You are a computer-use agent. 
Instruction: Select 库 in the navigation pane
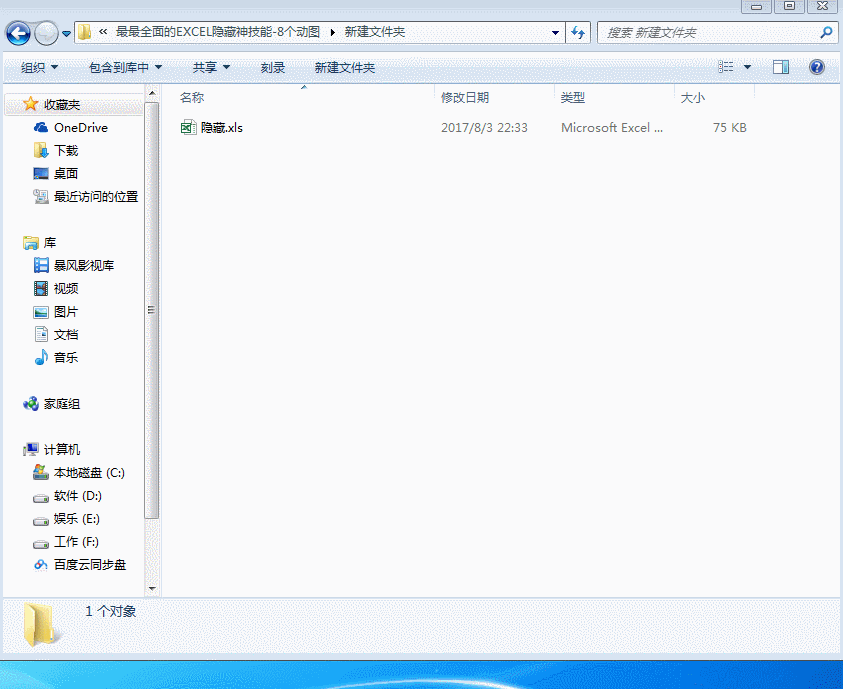coord(49,243)
